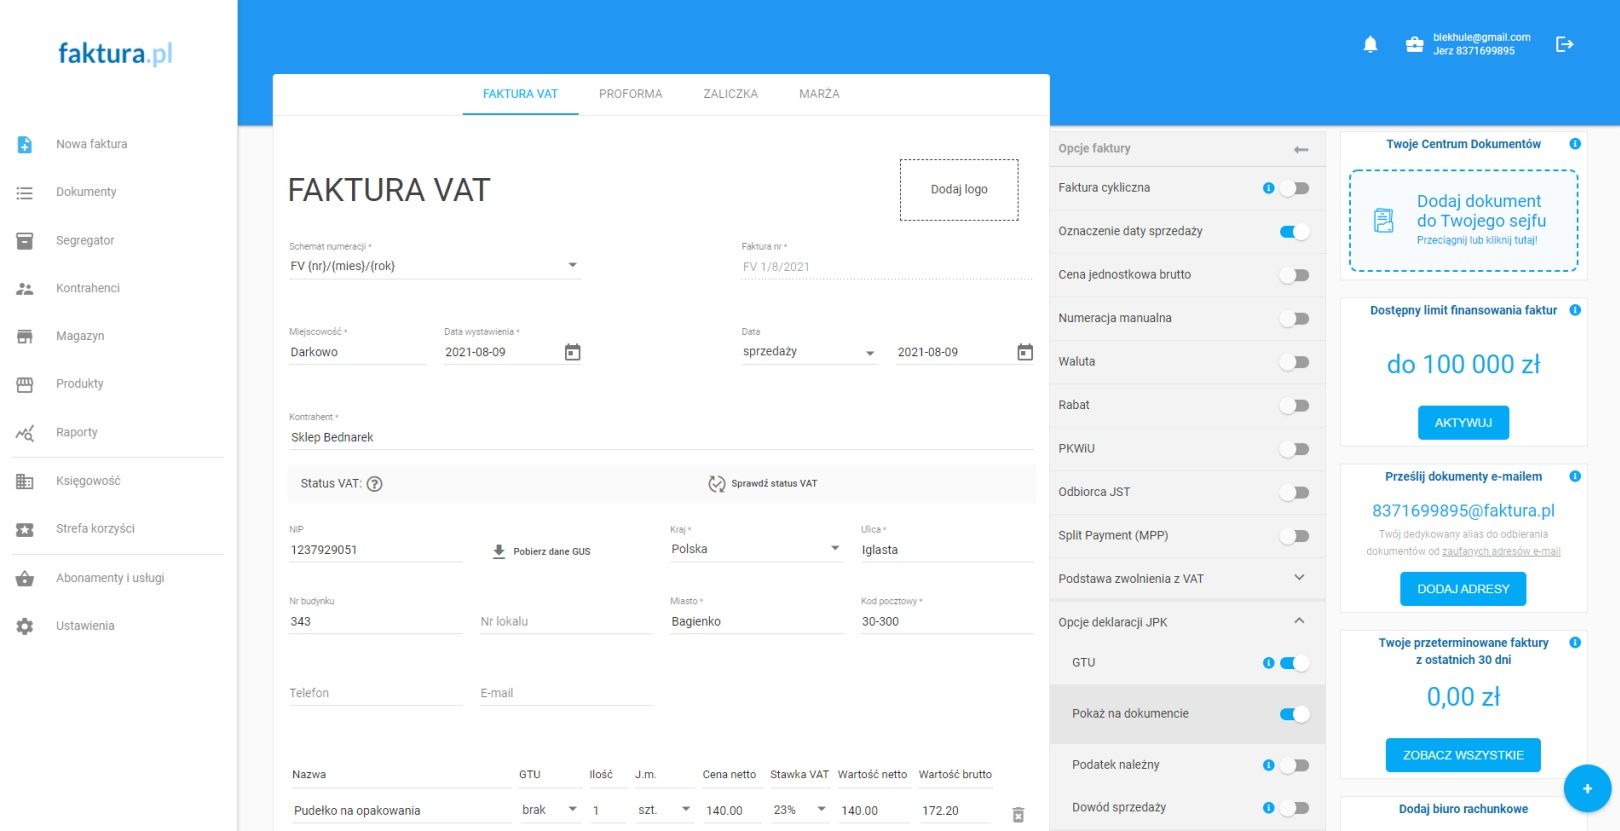The width and height of the screenshot is (1620, 831).
Task: Enable Cena jednostkowa brutto toggle
Action: [1295, 275]
